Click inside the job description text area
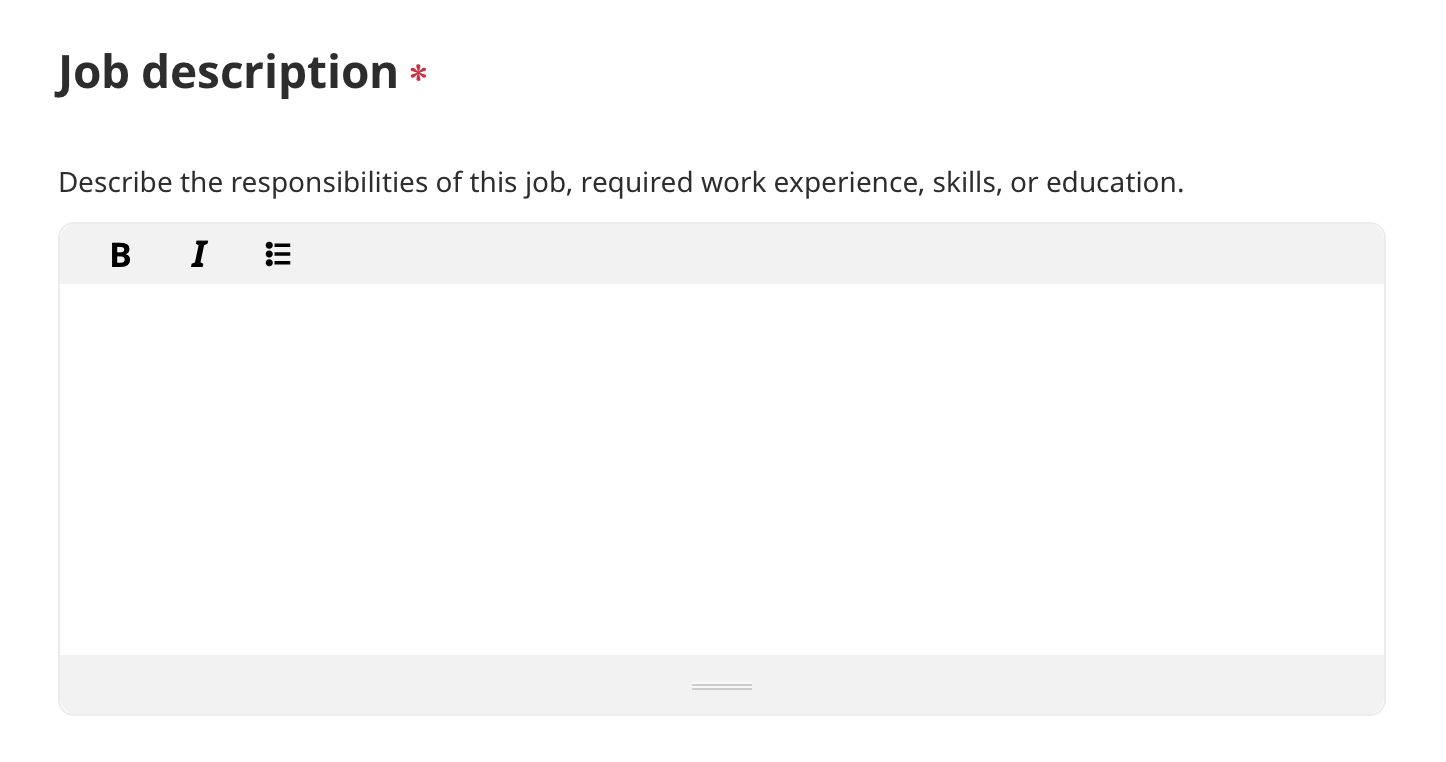Viewport: 1446px width, 762px height. coord(722,469)
